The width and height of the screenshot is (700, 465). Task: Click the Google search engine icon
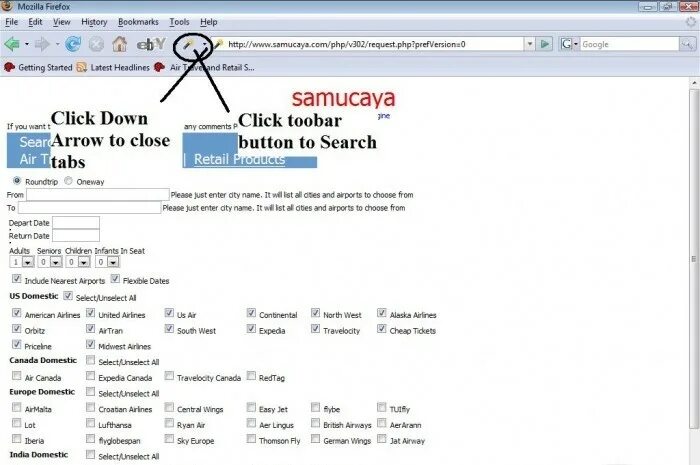pyautogui.click(x=566, y=44)
